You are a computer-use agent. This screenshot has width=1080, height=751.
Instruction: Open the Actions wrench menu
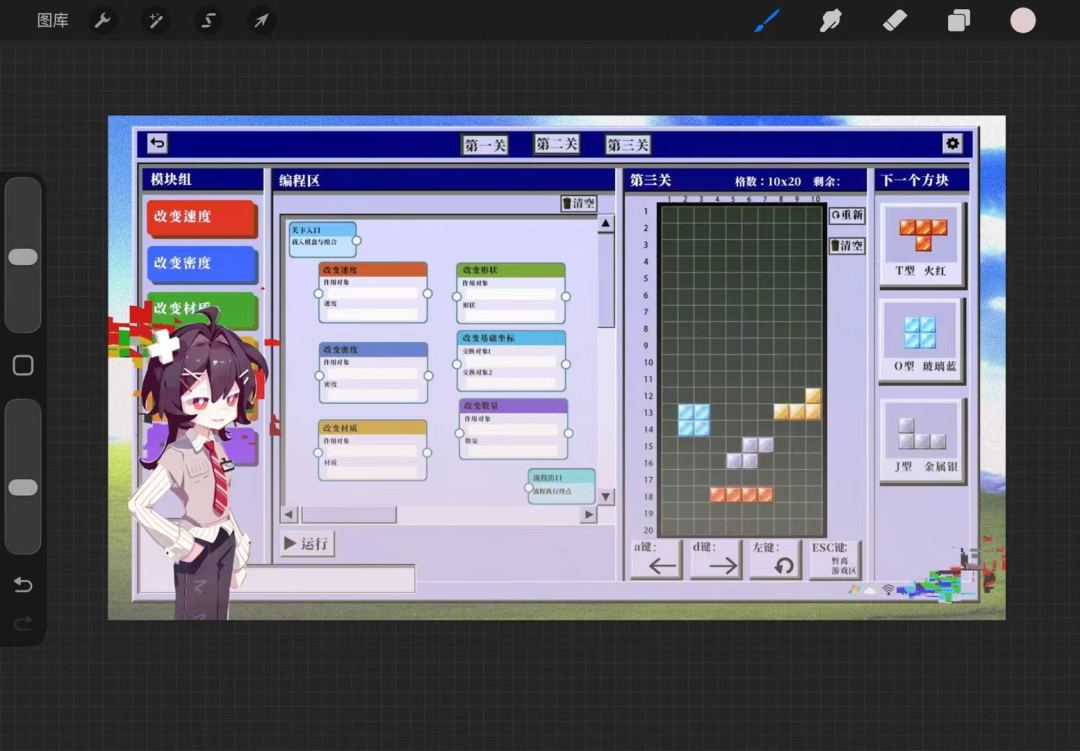103,21
